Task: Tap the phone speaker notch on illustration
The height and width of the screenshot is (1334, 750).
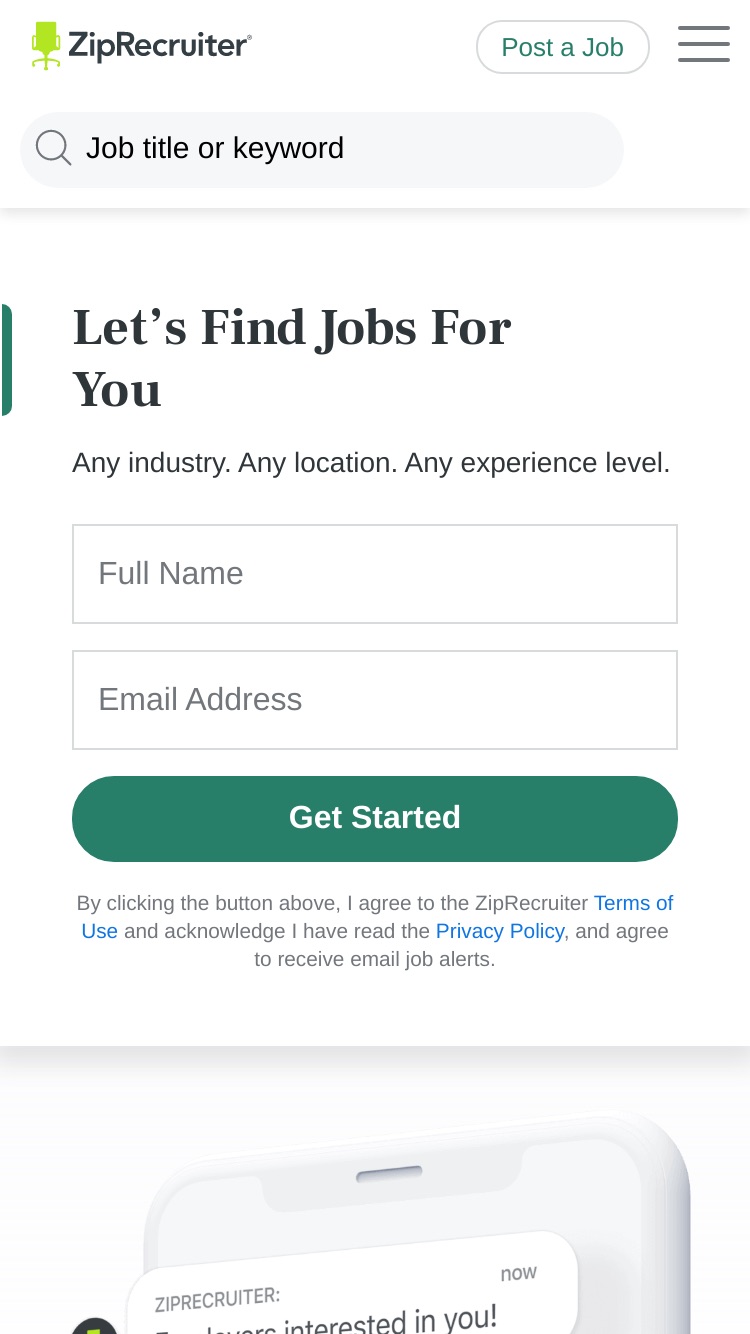Action: click(x=388, y=1174)
